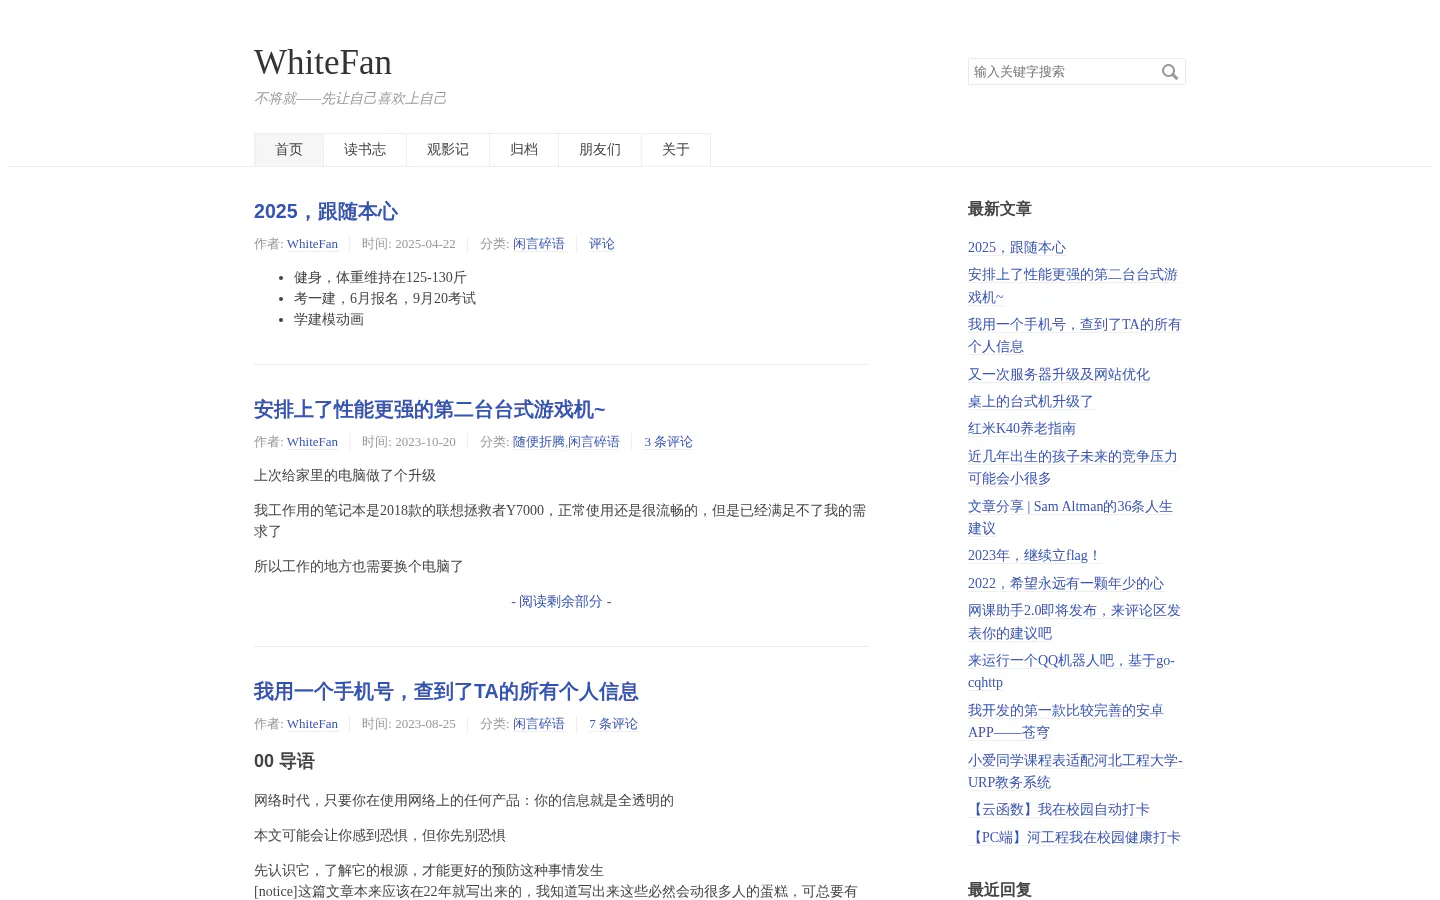Open the WhiteFan site title link
The image size is (1440, 900).
pyautogui.click(x=323, y=62)
